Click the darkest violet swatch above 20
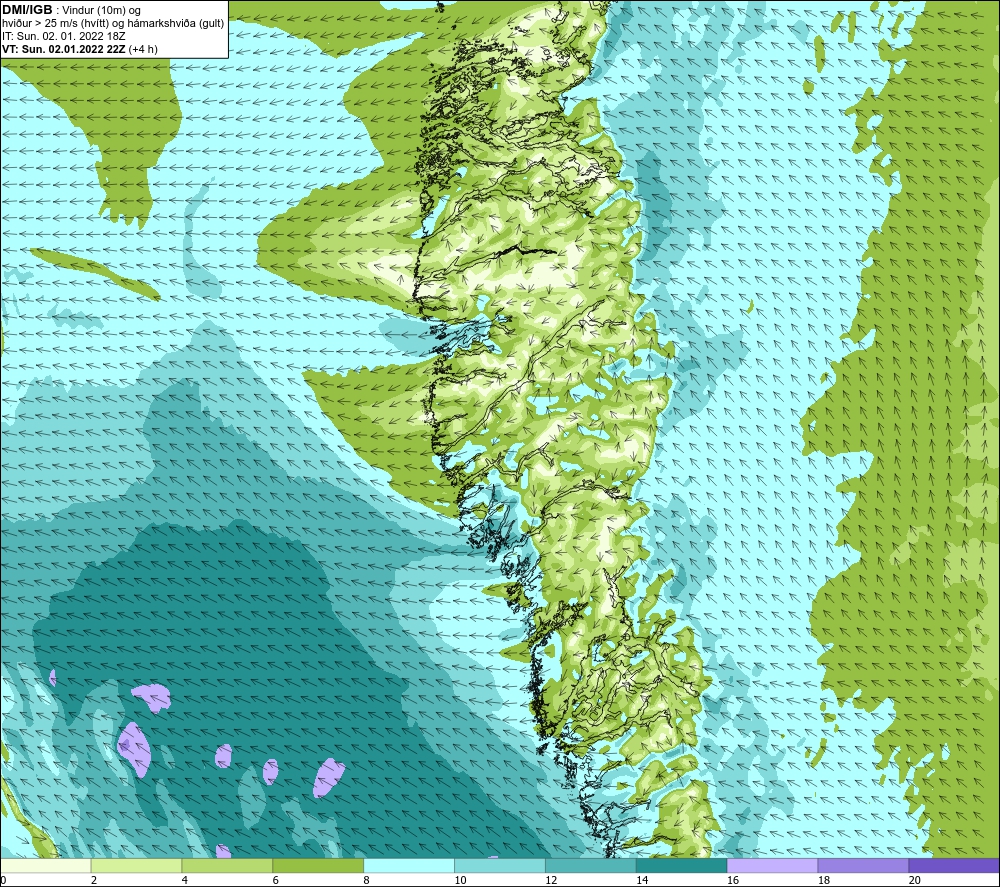The image size is (1000, 887). (x=954, y=865)
